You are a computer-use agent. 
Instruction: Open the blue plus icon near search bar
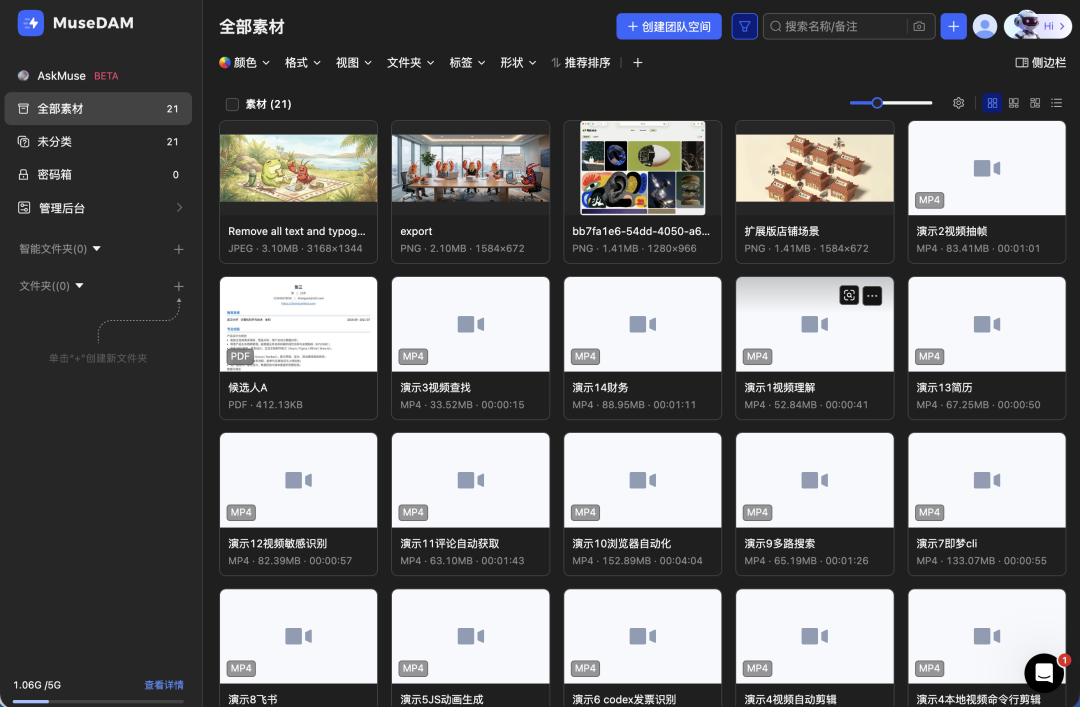[953, 26]
